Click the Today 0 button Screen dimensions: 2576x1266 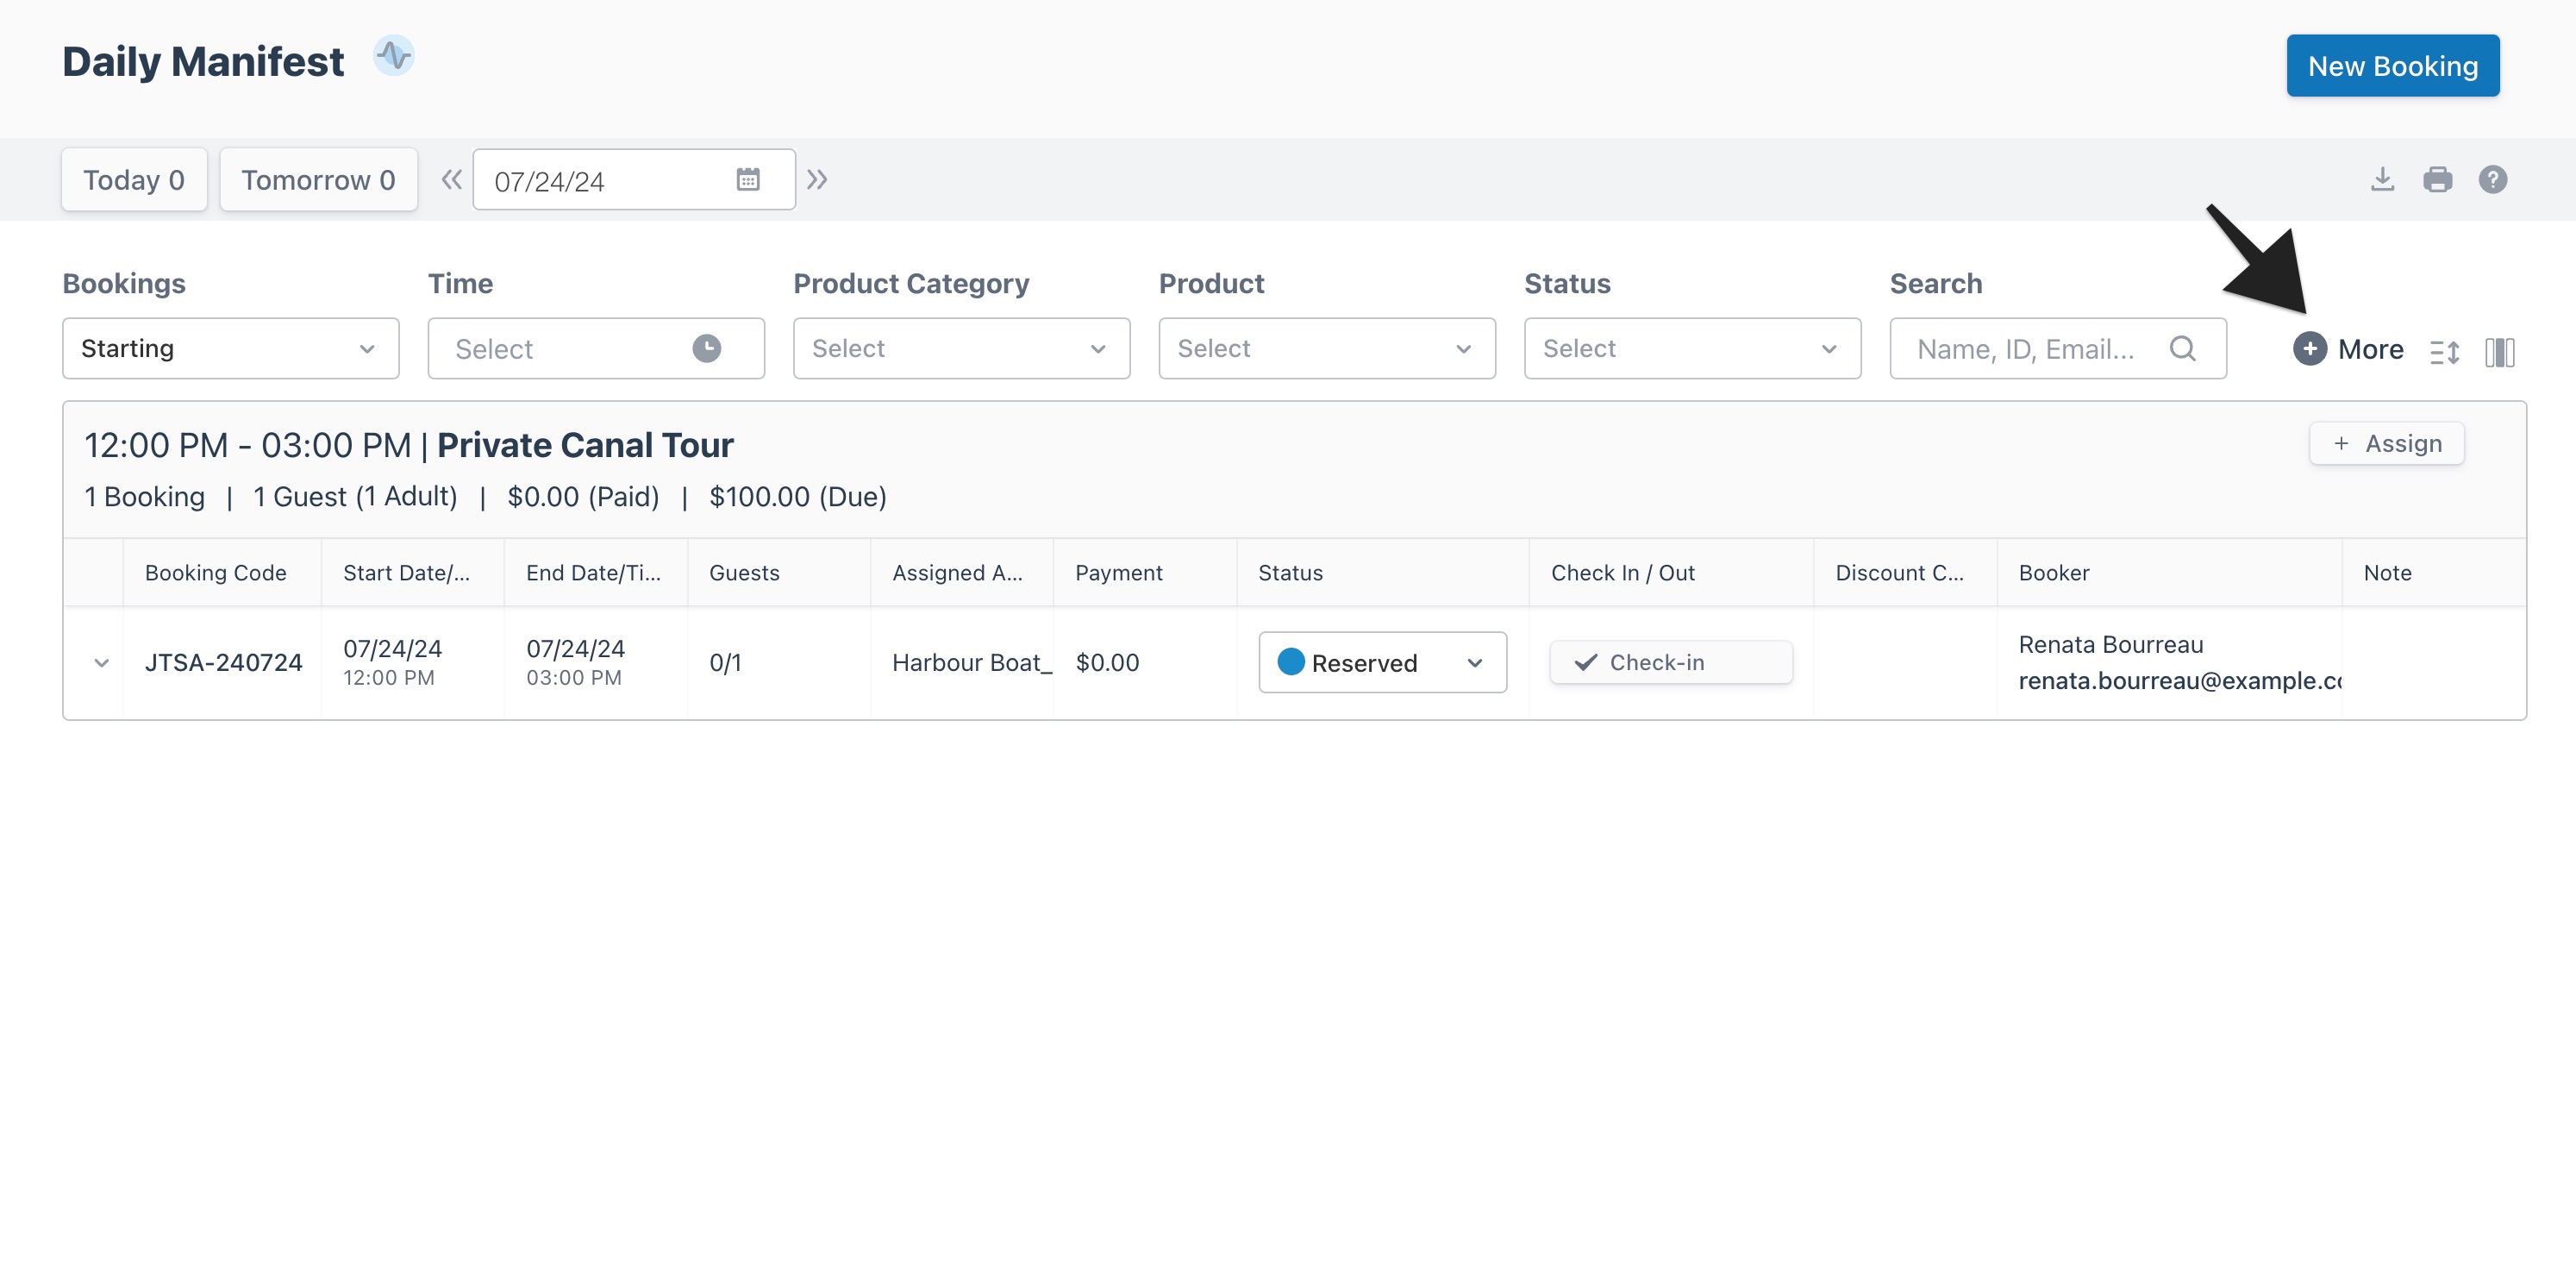point(134,180)
